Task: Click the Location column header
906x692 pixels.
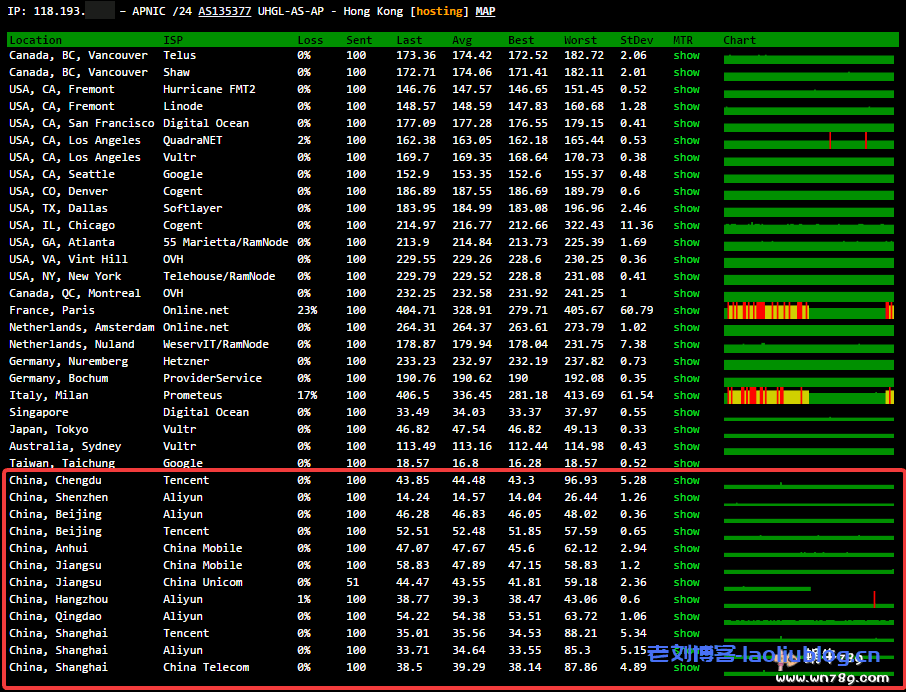Action: [35, 40]
